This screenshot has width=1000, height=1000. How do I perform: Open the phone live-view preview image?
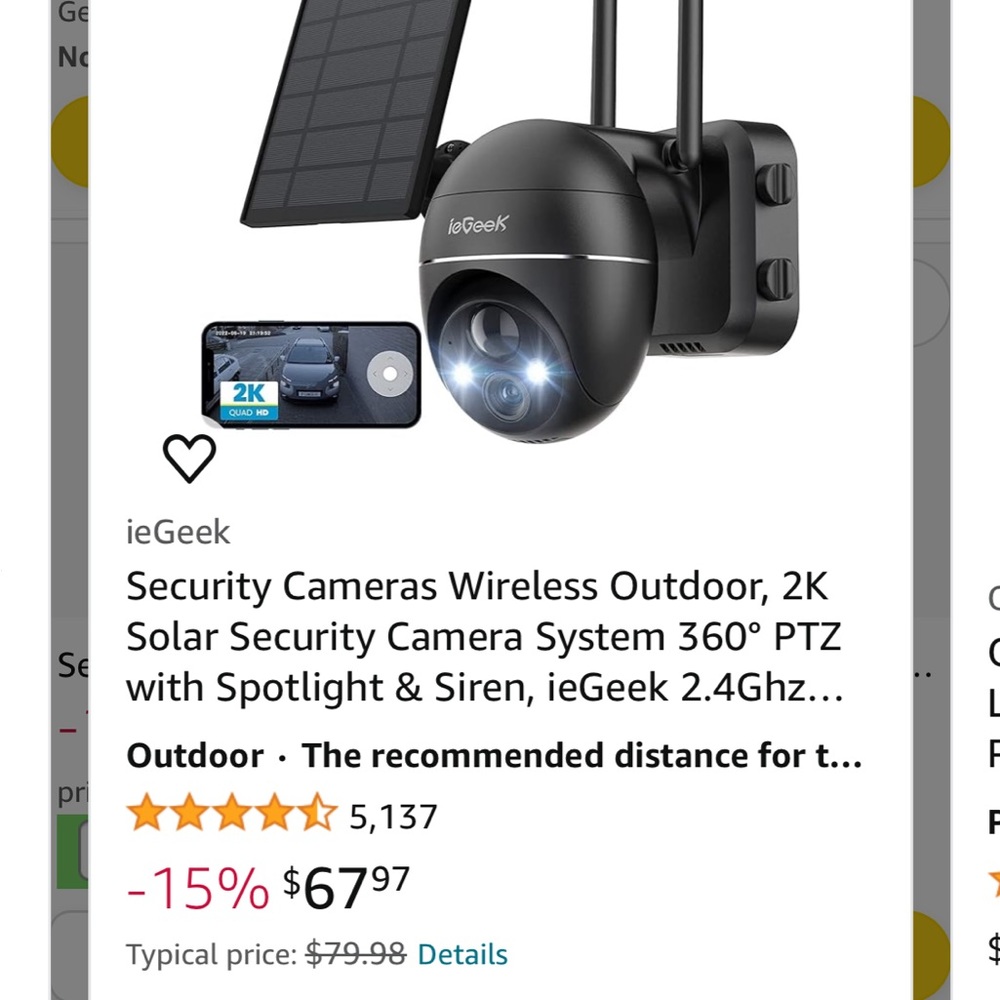coord(311,374)
